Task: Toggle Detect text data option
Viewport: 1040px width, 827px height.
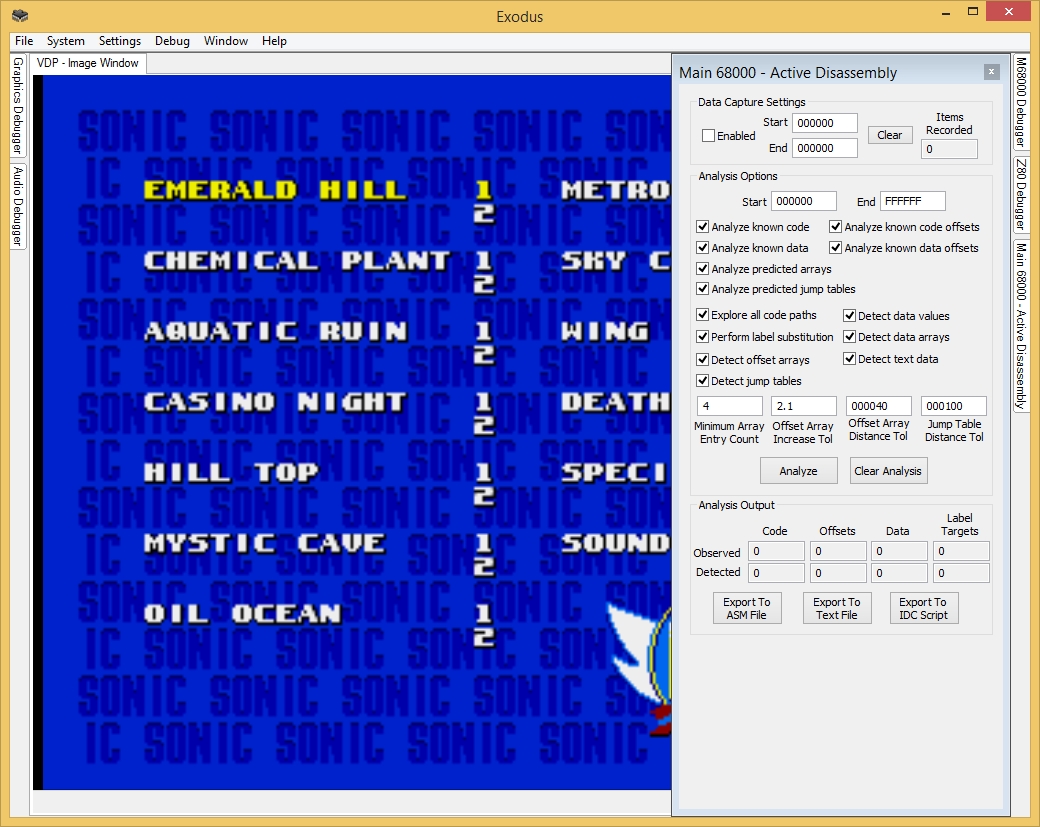Action: (850, 359)
